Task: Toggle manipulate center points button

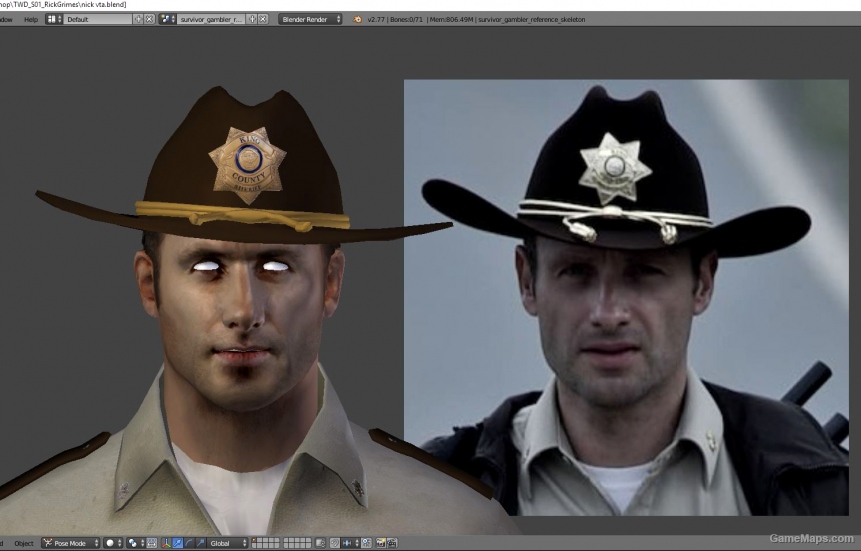Action: [x=152, y=543]
